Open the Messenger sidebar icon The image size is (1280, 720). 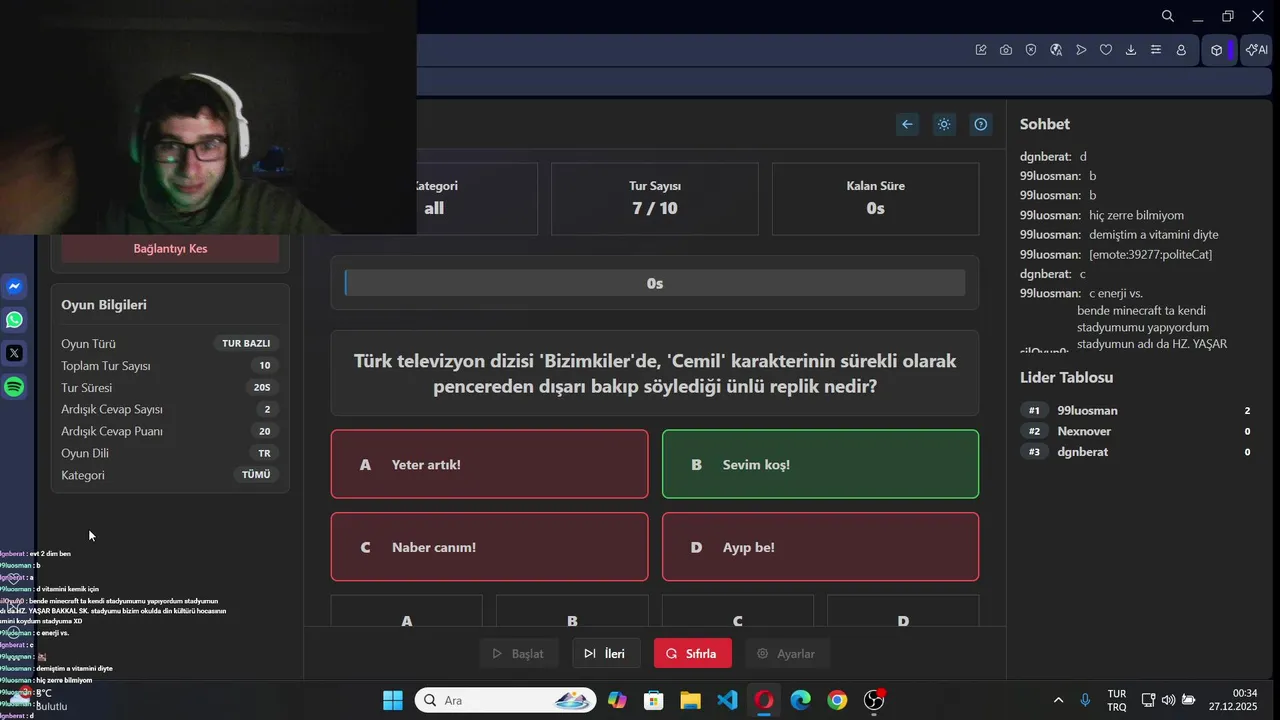tap(14, 287)
